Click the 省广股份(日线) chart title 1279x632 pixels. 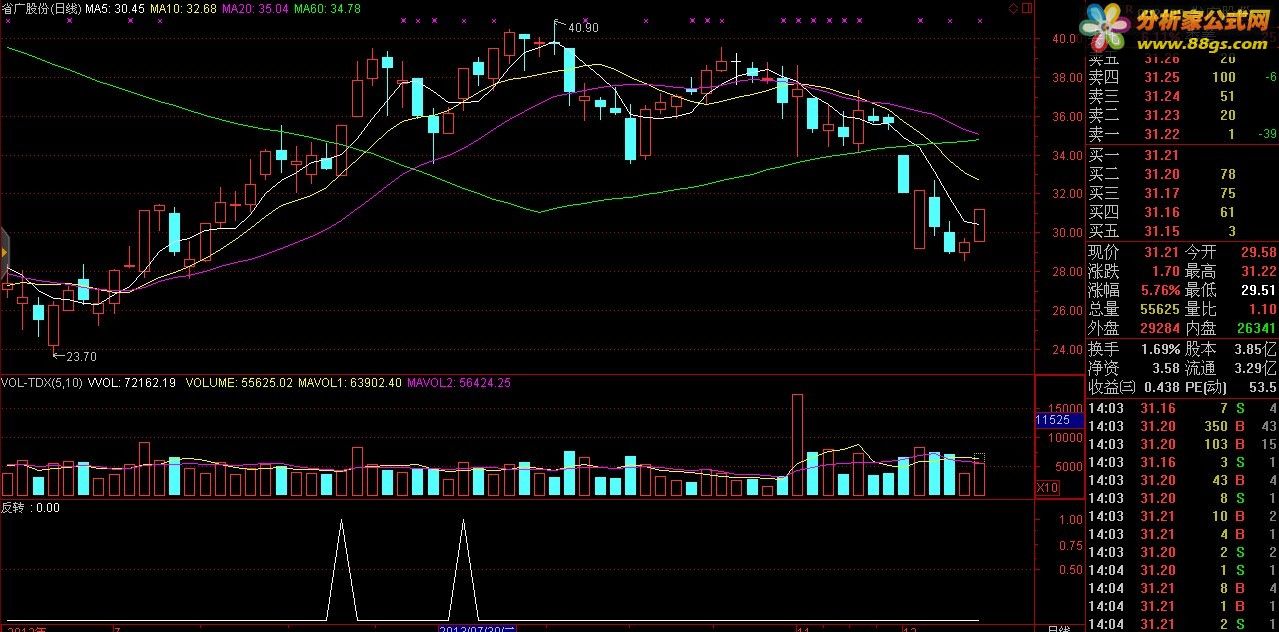pyautogui.click(x=40, y=8)
